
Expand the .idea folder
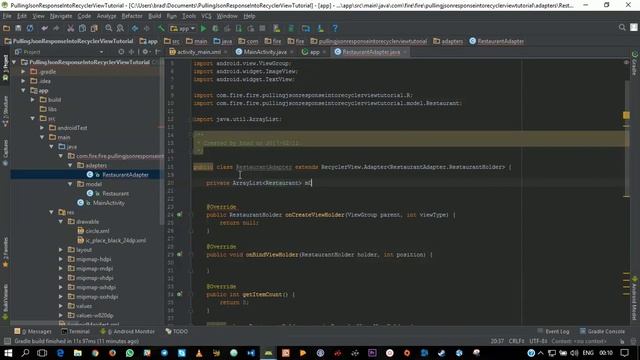click(x=24, y=81)
